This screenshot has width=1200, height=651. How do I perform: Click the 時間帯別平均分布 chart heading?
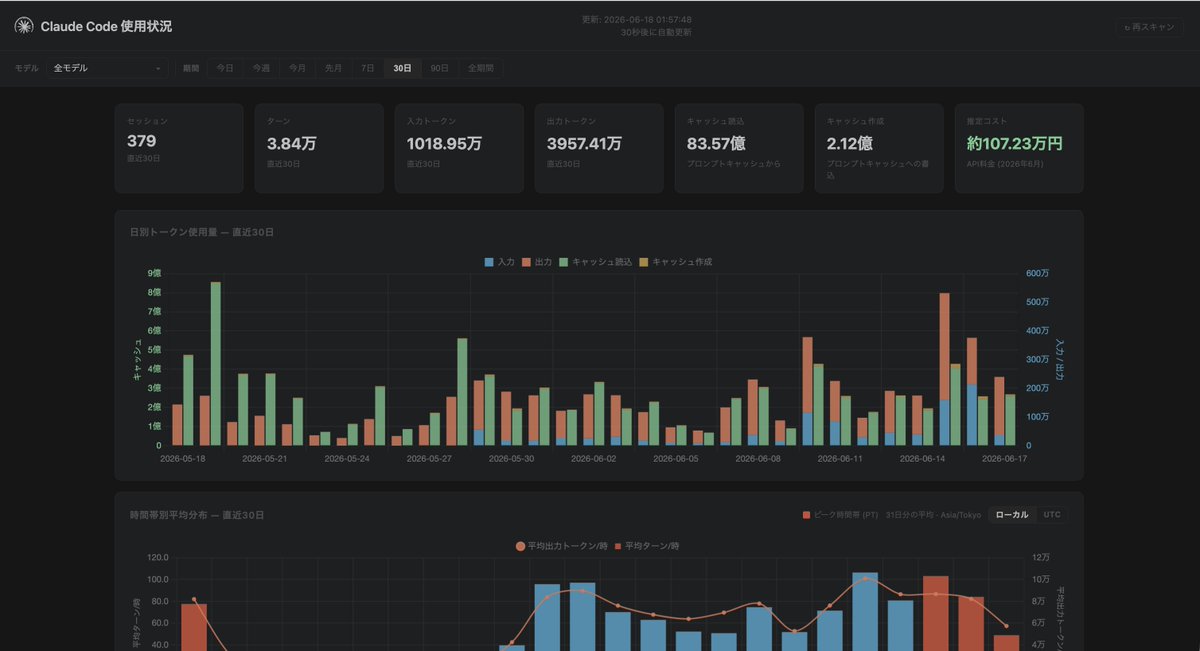[x=197, y=515]
